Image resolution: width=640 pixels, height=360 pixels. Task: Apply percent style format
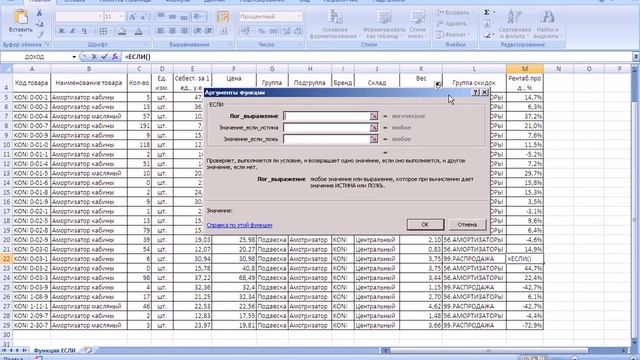click(262, 31)
